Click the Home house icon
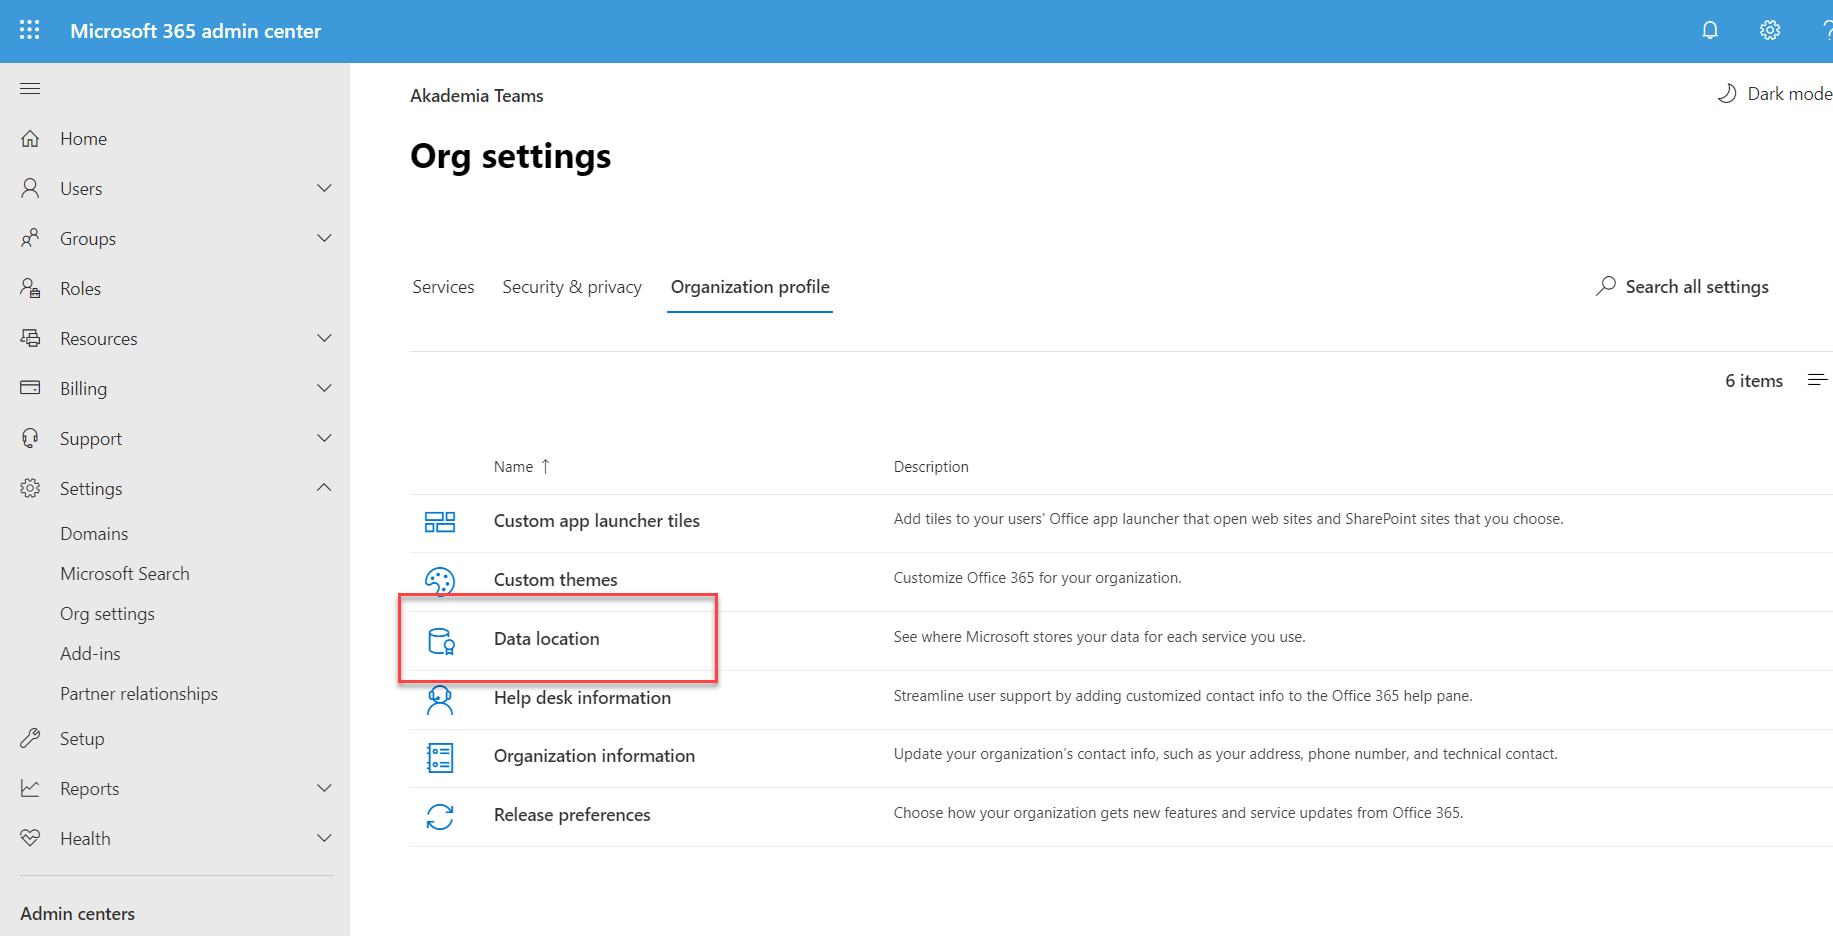The image size is (1833, 936). pyautogui.click(x=31, y=138)
